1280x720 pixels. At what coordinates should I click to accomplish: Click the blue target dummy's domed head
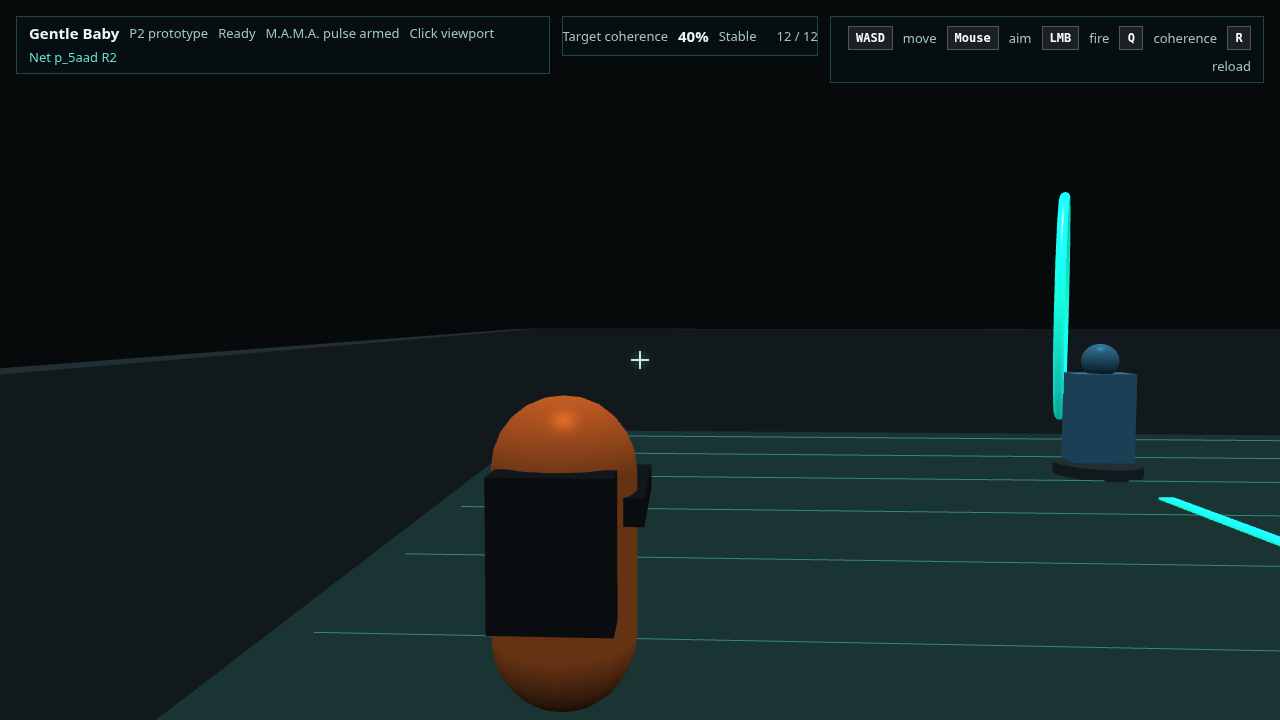click(1100, 358)
